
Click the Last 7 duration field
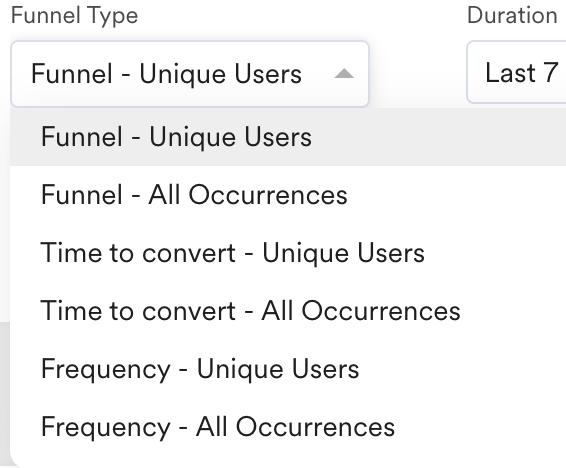[x=517, y=73]
